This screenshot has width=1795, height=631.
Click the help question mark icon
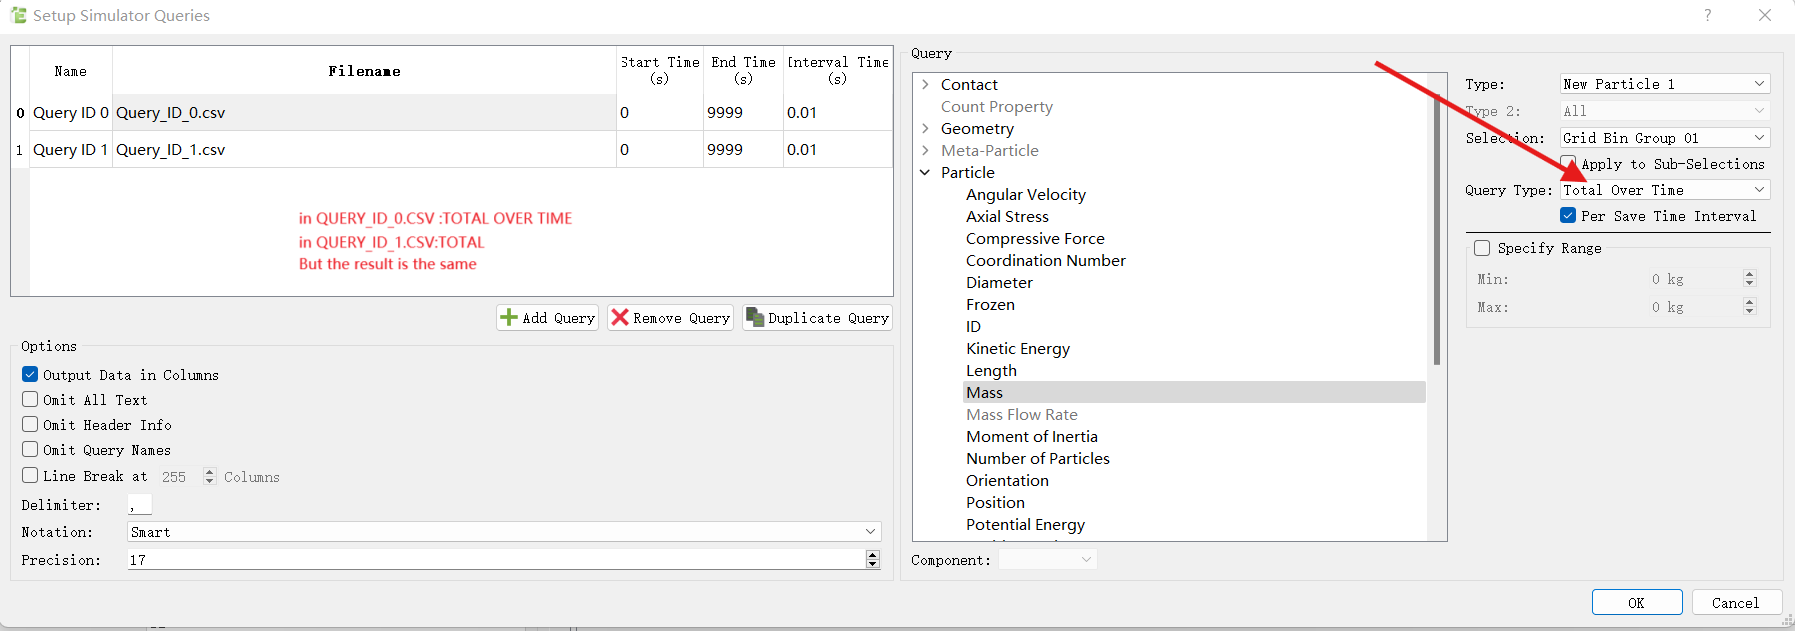[x=1707, y=15]
